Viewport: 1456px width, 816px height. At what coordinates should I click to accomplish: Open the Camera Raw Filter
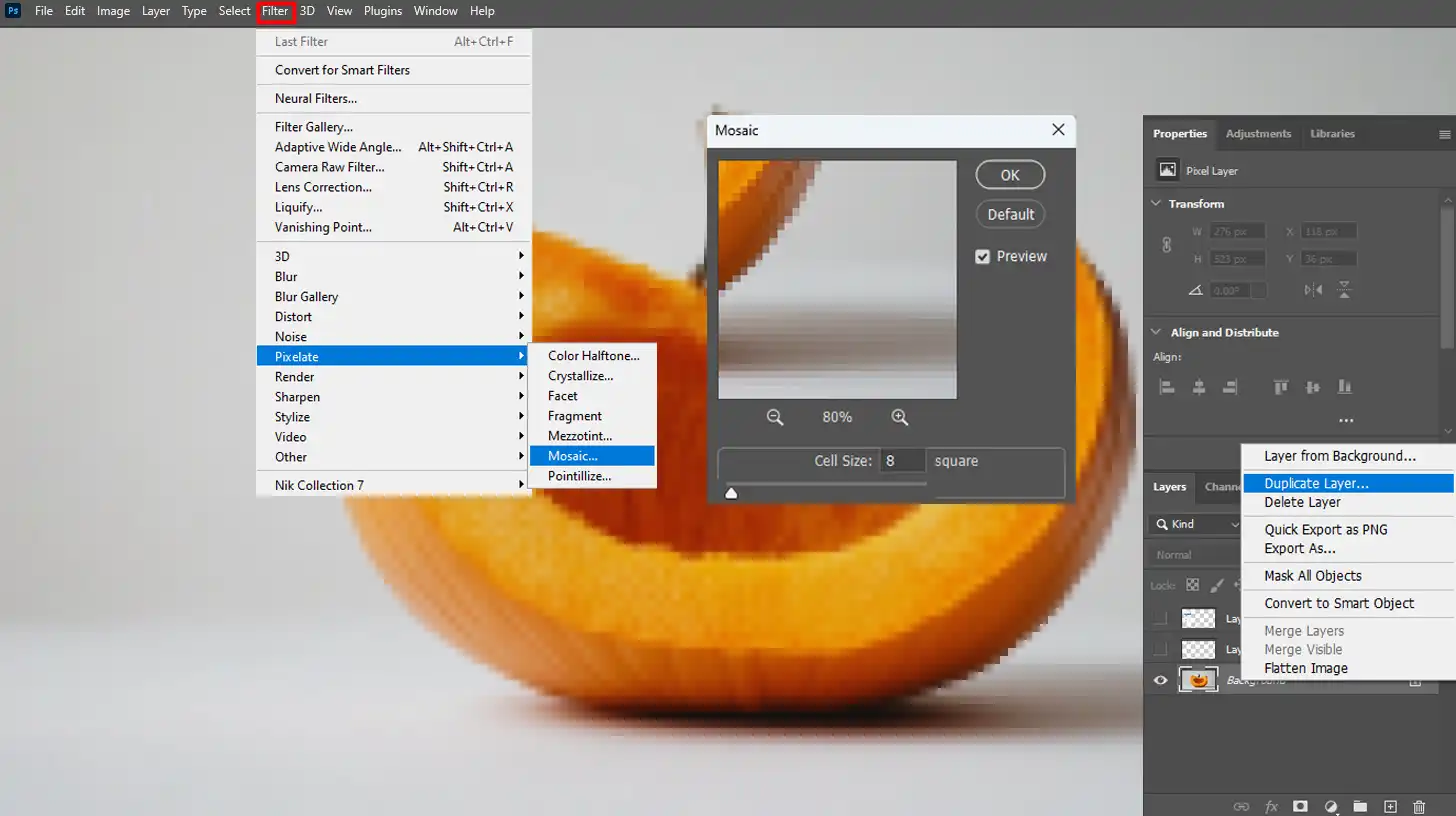click(x=394, y=167)
